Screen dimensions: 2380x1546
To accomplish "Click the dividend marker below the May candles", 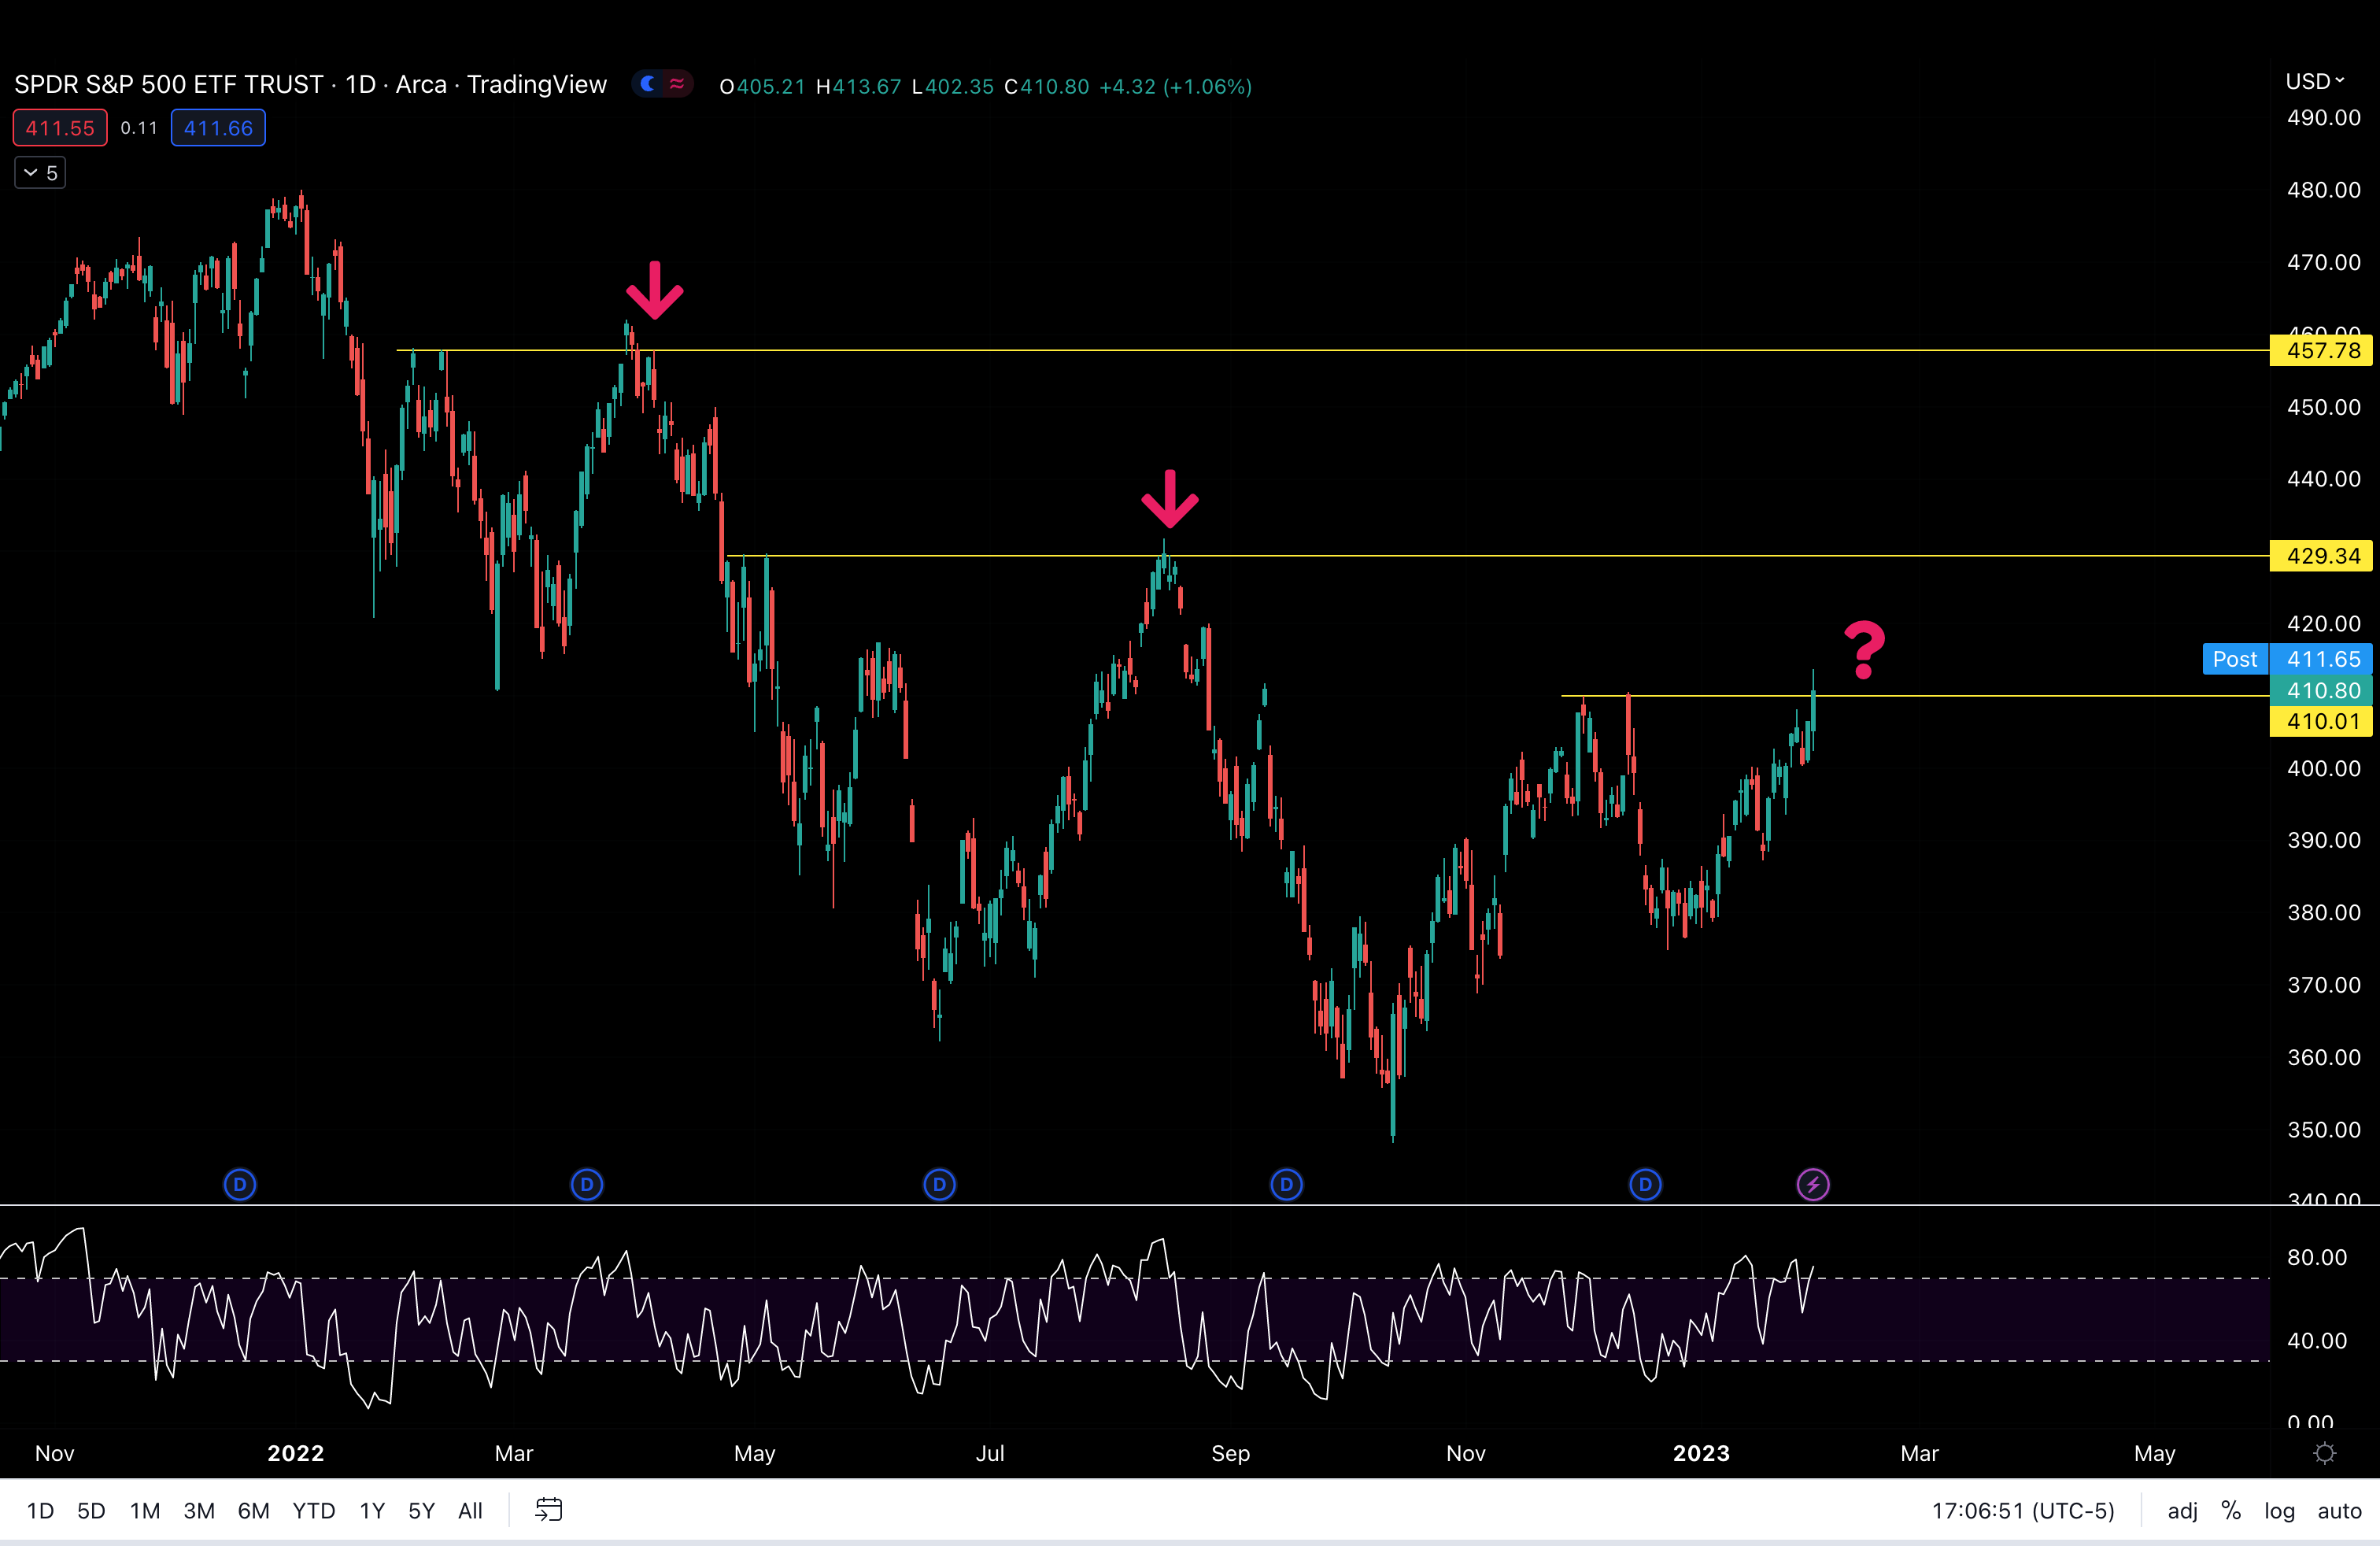I will [x=939, y=1185].
